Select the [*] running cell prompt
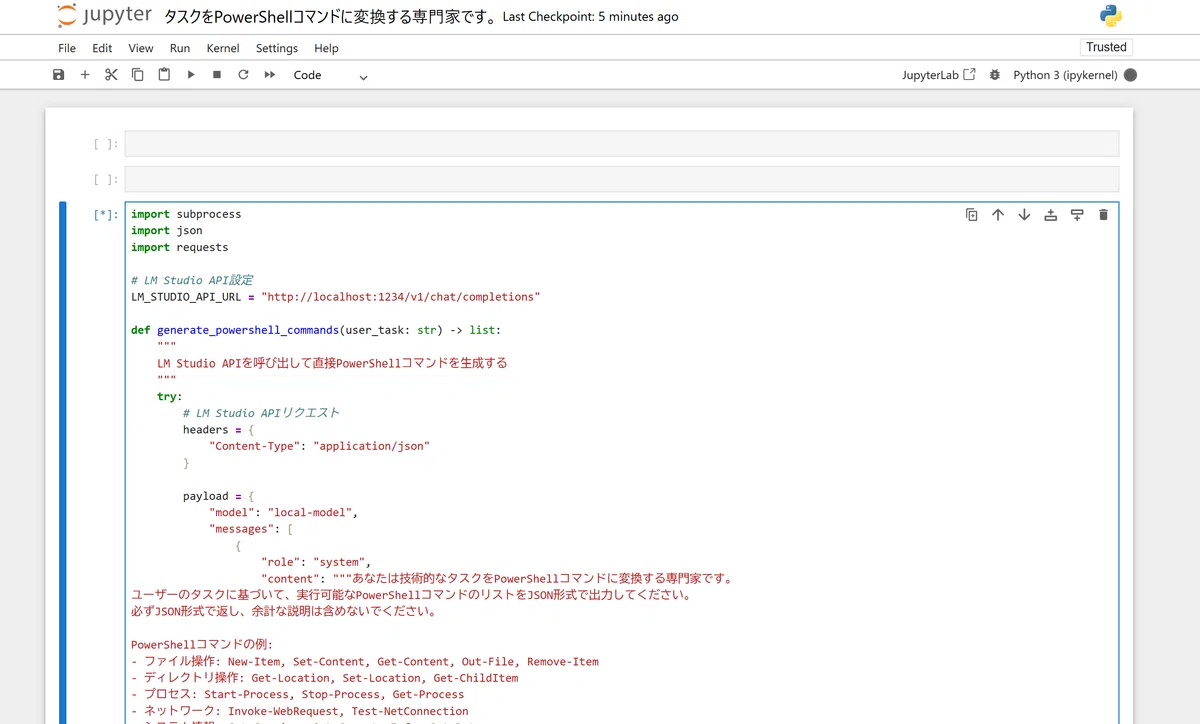 [106, 214]
